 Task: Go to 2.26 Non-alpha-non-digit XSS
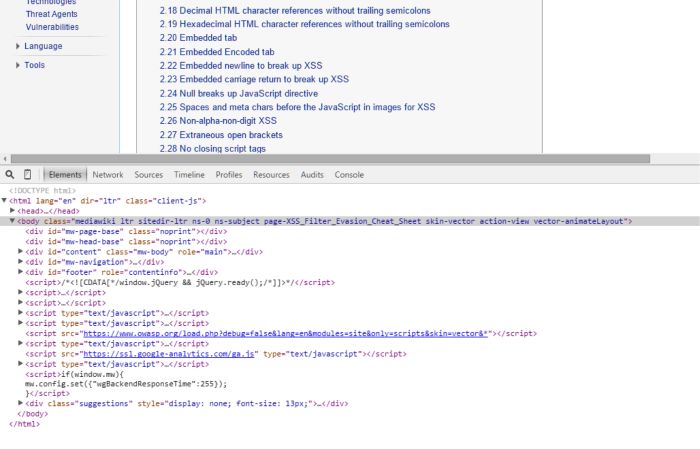(x=218, y=121)
